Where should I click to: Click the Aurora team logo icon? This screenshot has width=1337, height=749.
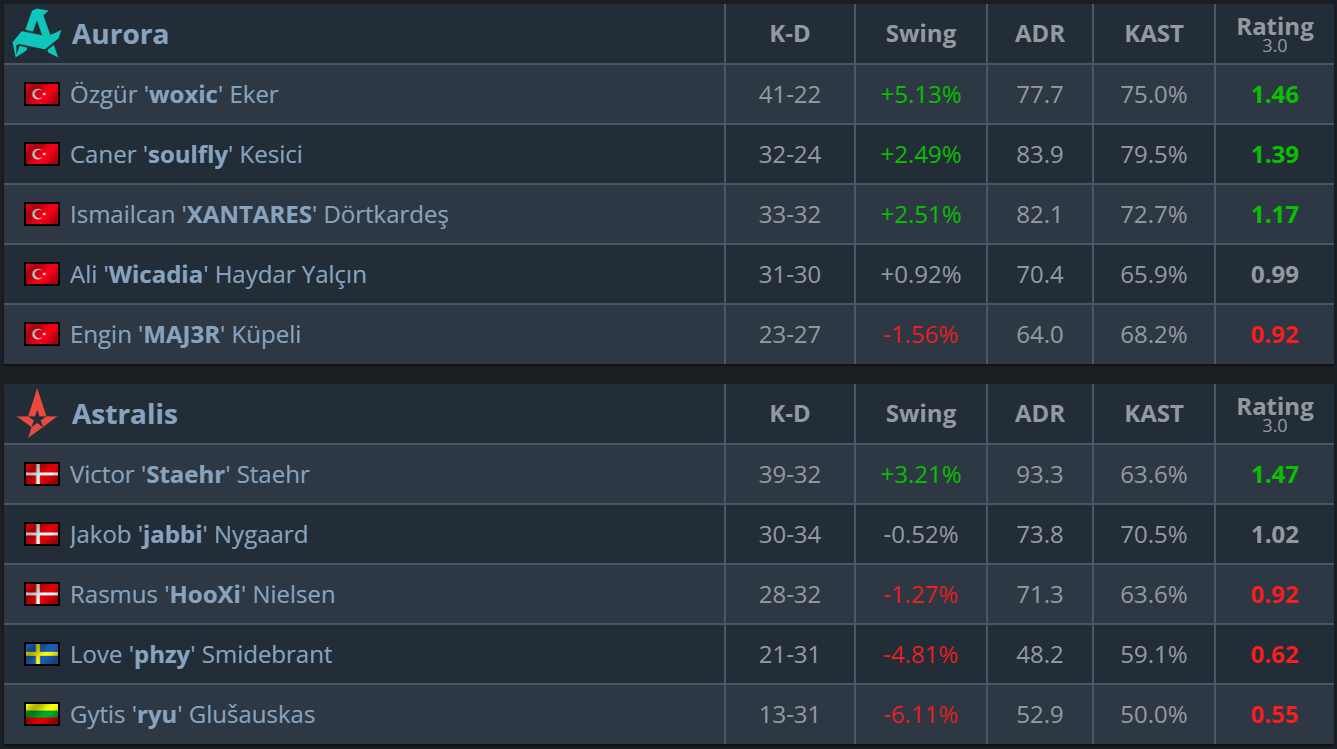(x=36, y=34)
